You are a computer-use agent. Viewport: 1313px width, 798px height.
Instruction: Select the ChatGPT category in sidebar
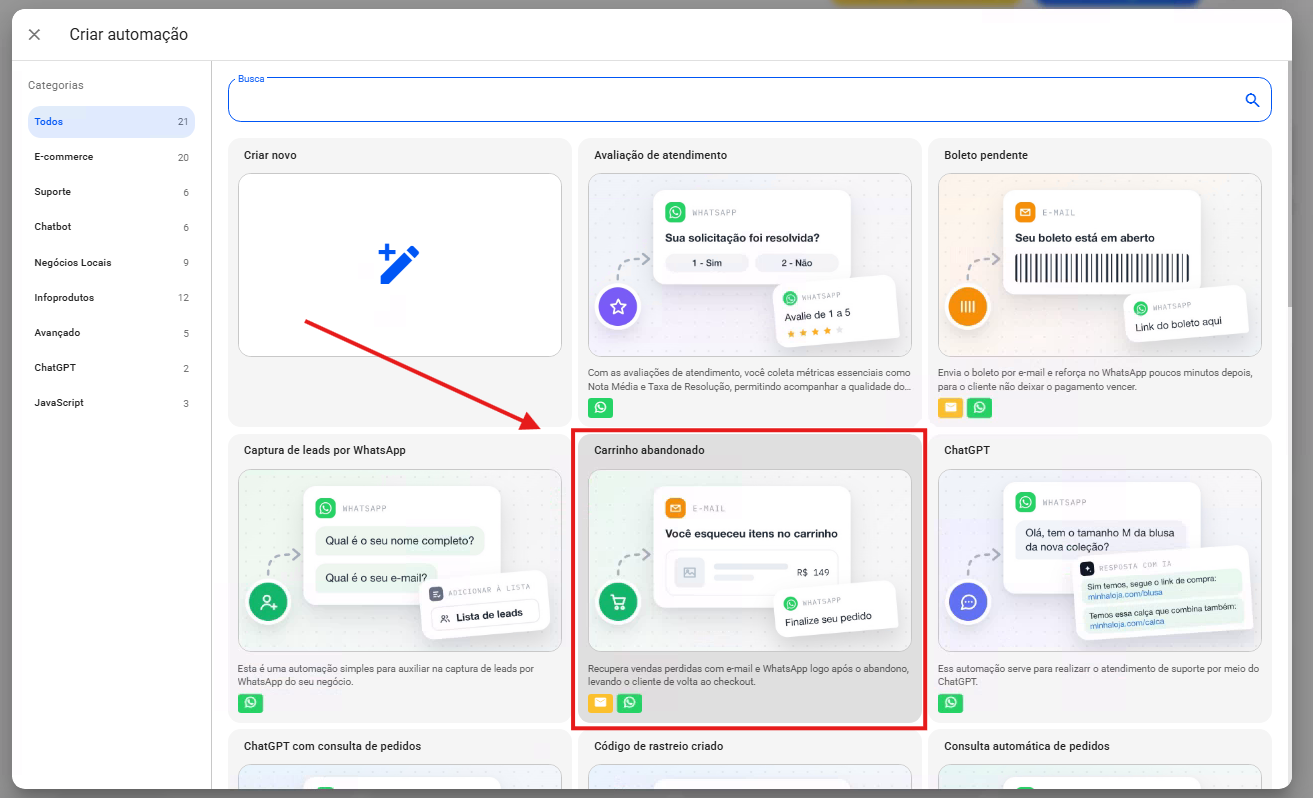pos(111,368)
